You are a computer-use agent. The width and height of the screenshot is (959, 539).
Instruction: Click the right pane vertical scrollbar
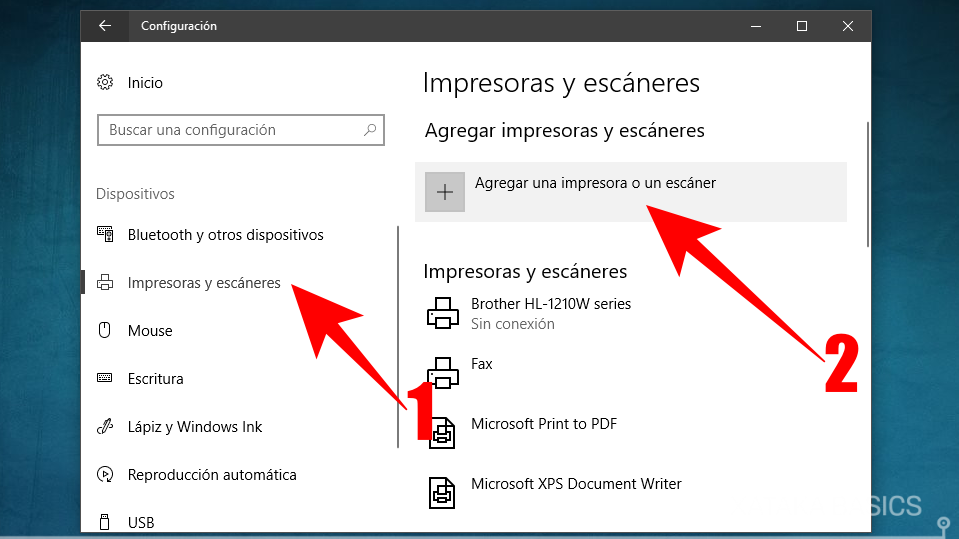coord(868,185)
